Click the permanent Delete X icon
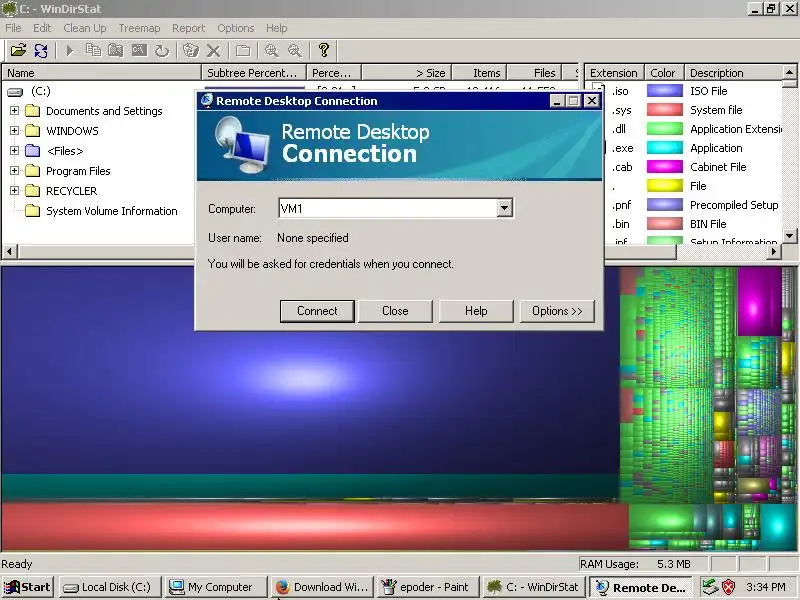The width and height of the screenshot is (800, 600). pos(214,50)
